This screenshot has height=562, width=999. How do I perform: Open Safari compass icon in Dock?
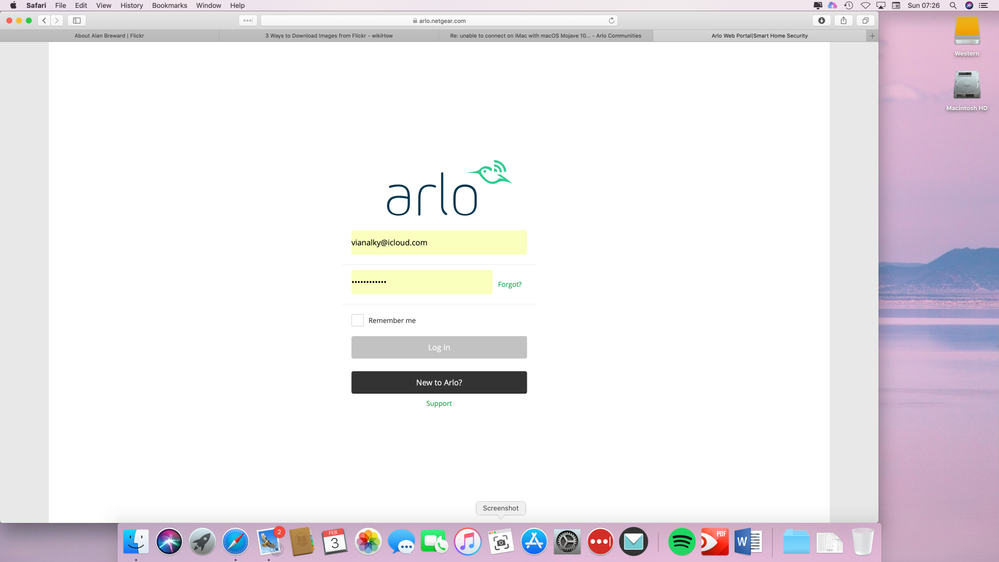click(235, 542)
